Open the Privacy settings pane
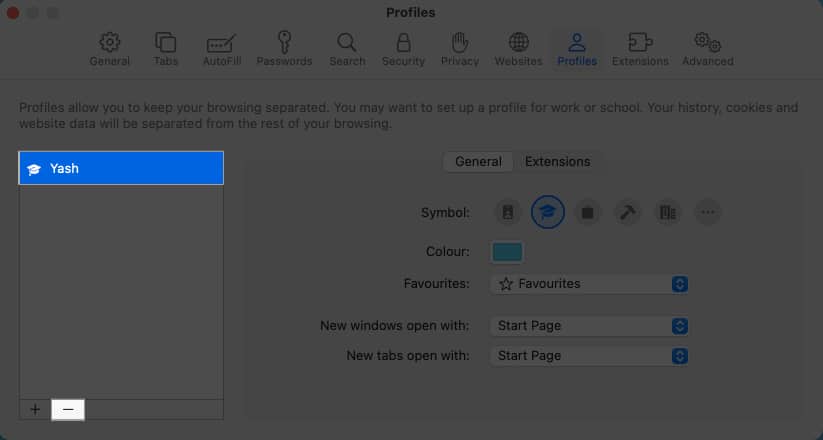This screenshot has height=440, width=823. 460,50
